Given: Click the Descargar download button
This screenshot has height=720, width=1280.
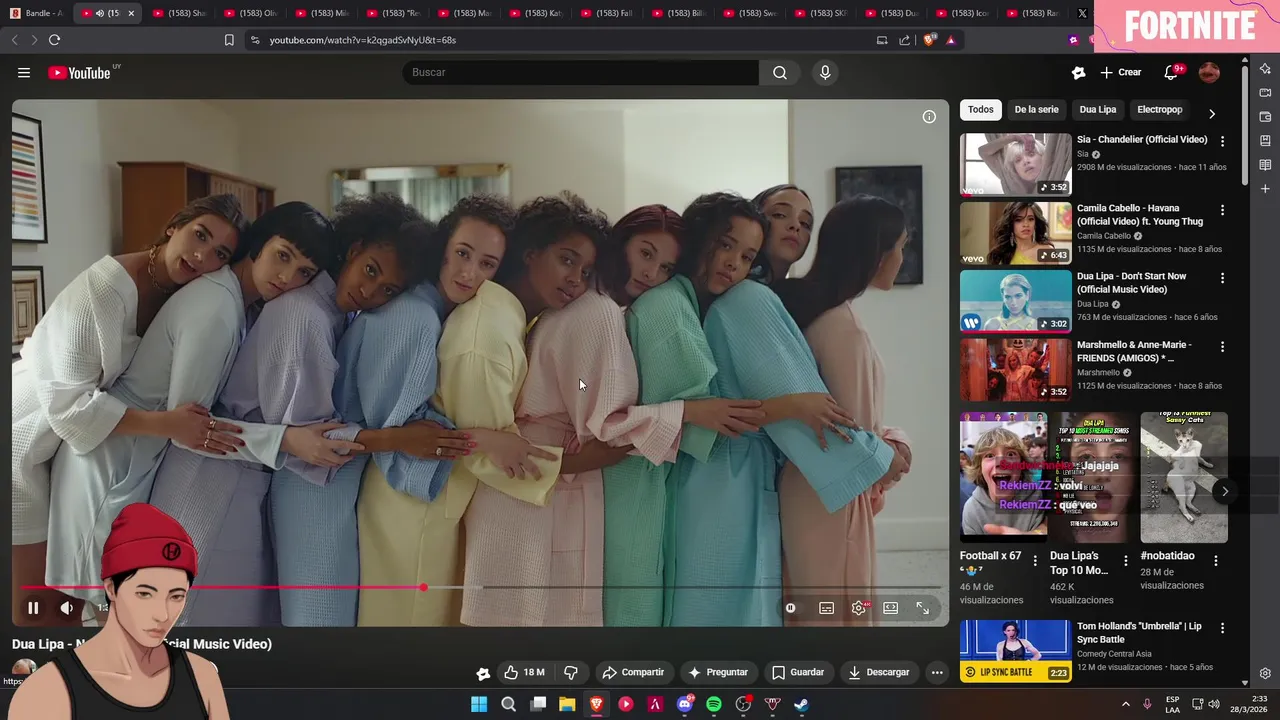Looking at the screenshot, I should click(879, 672).
